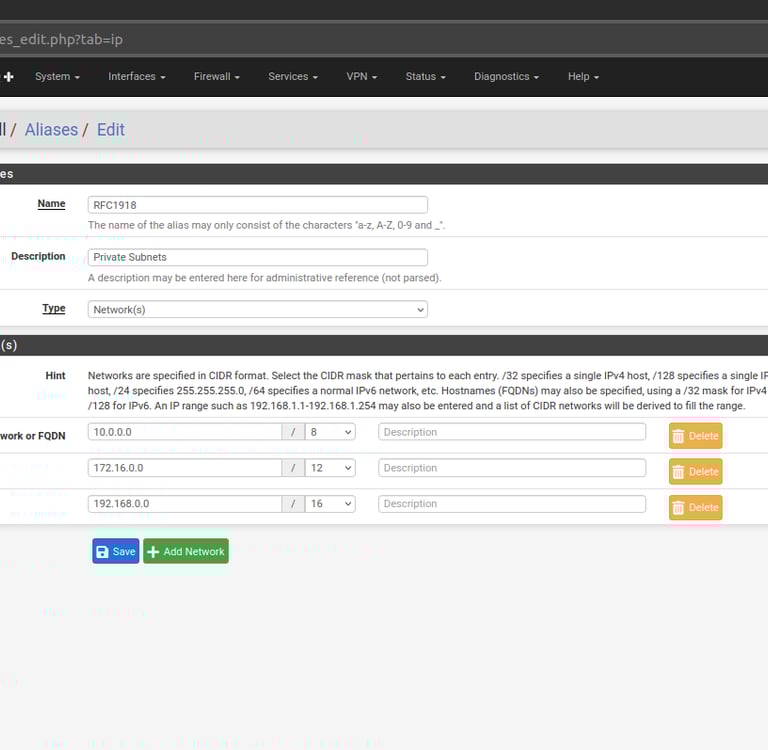Open the System menu
This screenshot has height=750, width=768.
[x=57, y=76]
